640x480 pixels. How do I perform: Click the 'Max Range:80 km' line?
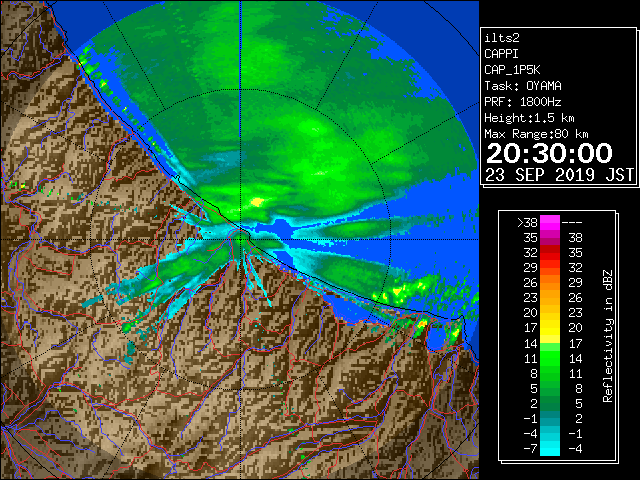pos(536,134)
